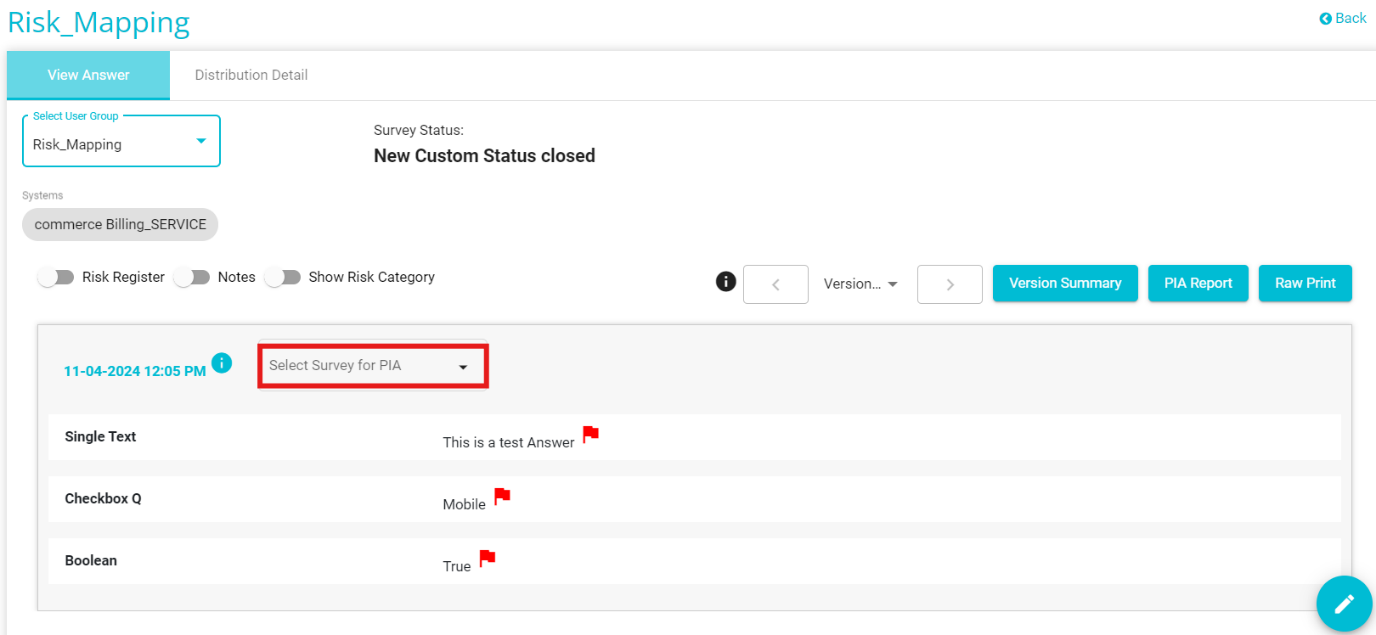Toggle the Risk Register switch

click(56, 277)
